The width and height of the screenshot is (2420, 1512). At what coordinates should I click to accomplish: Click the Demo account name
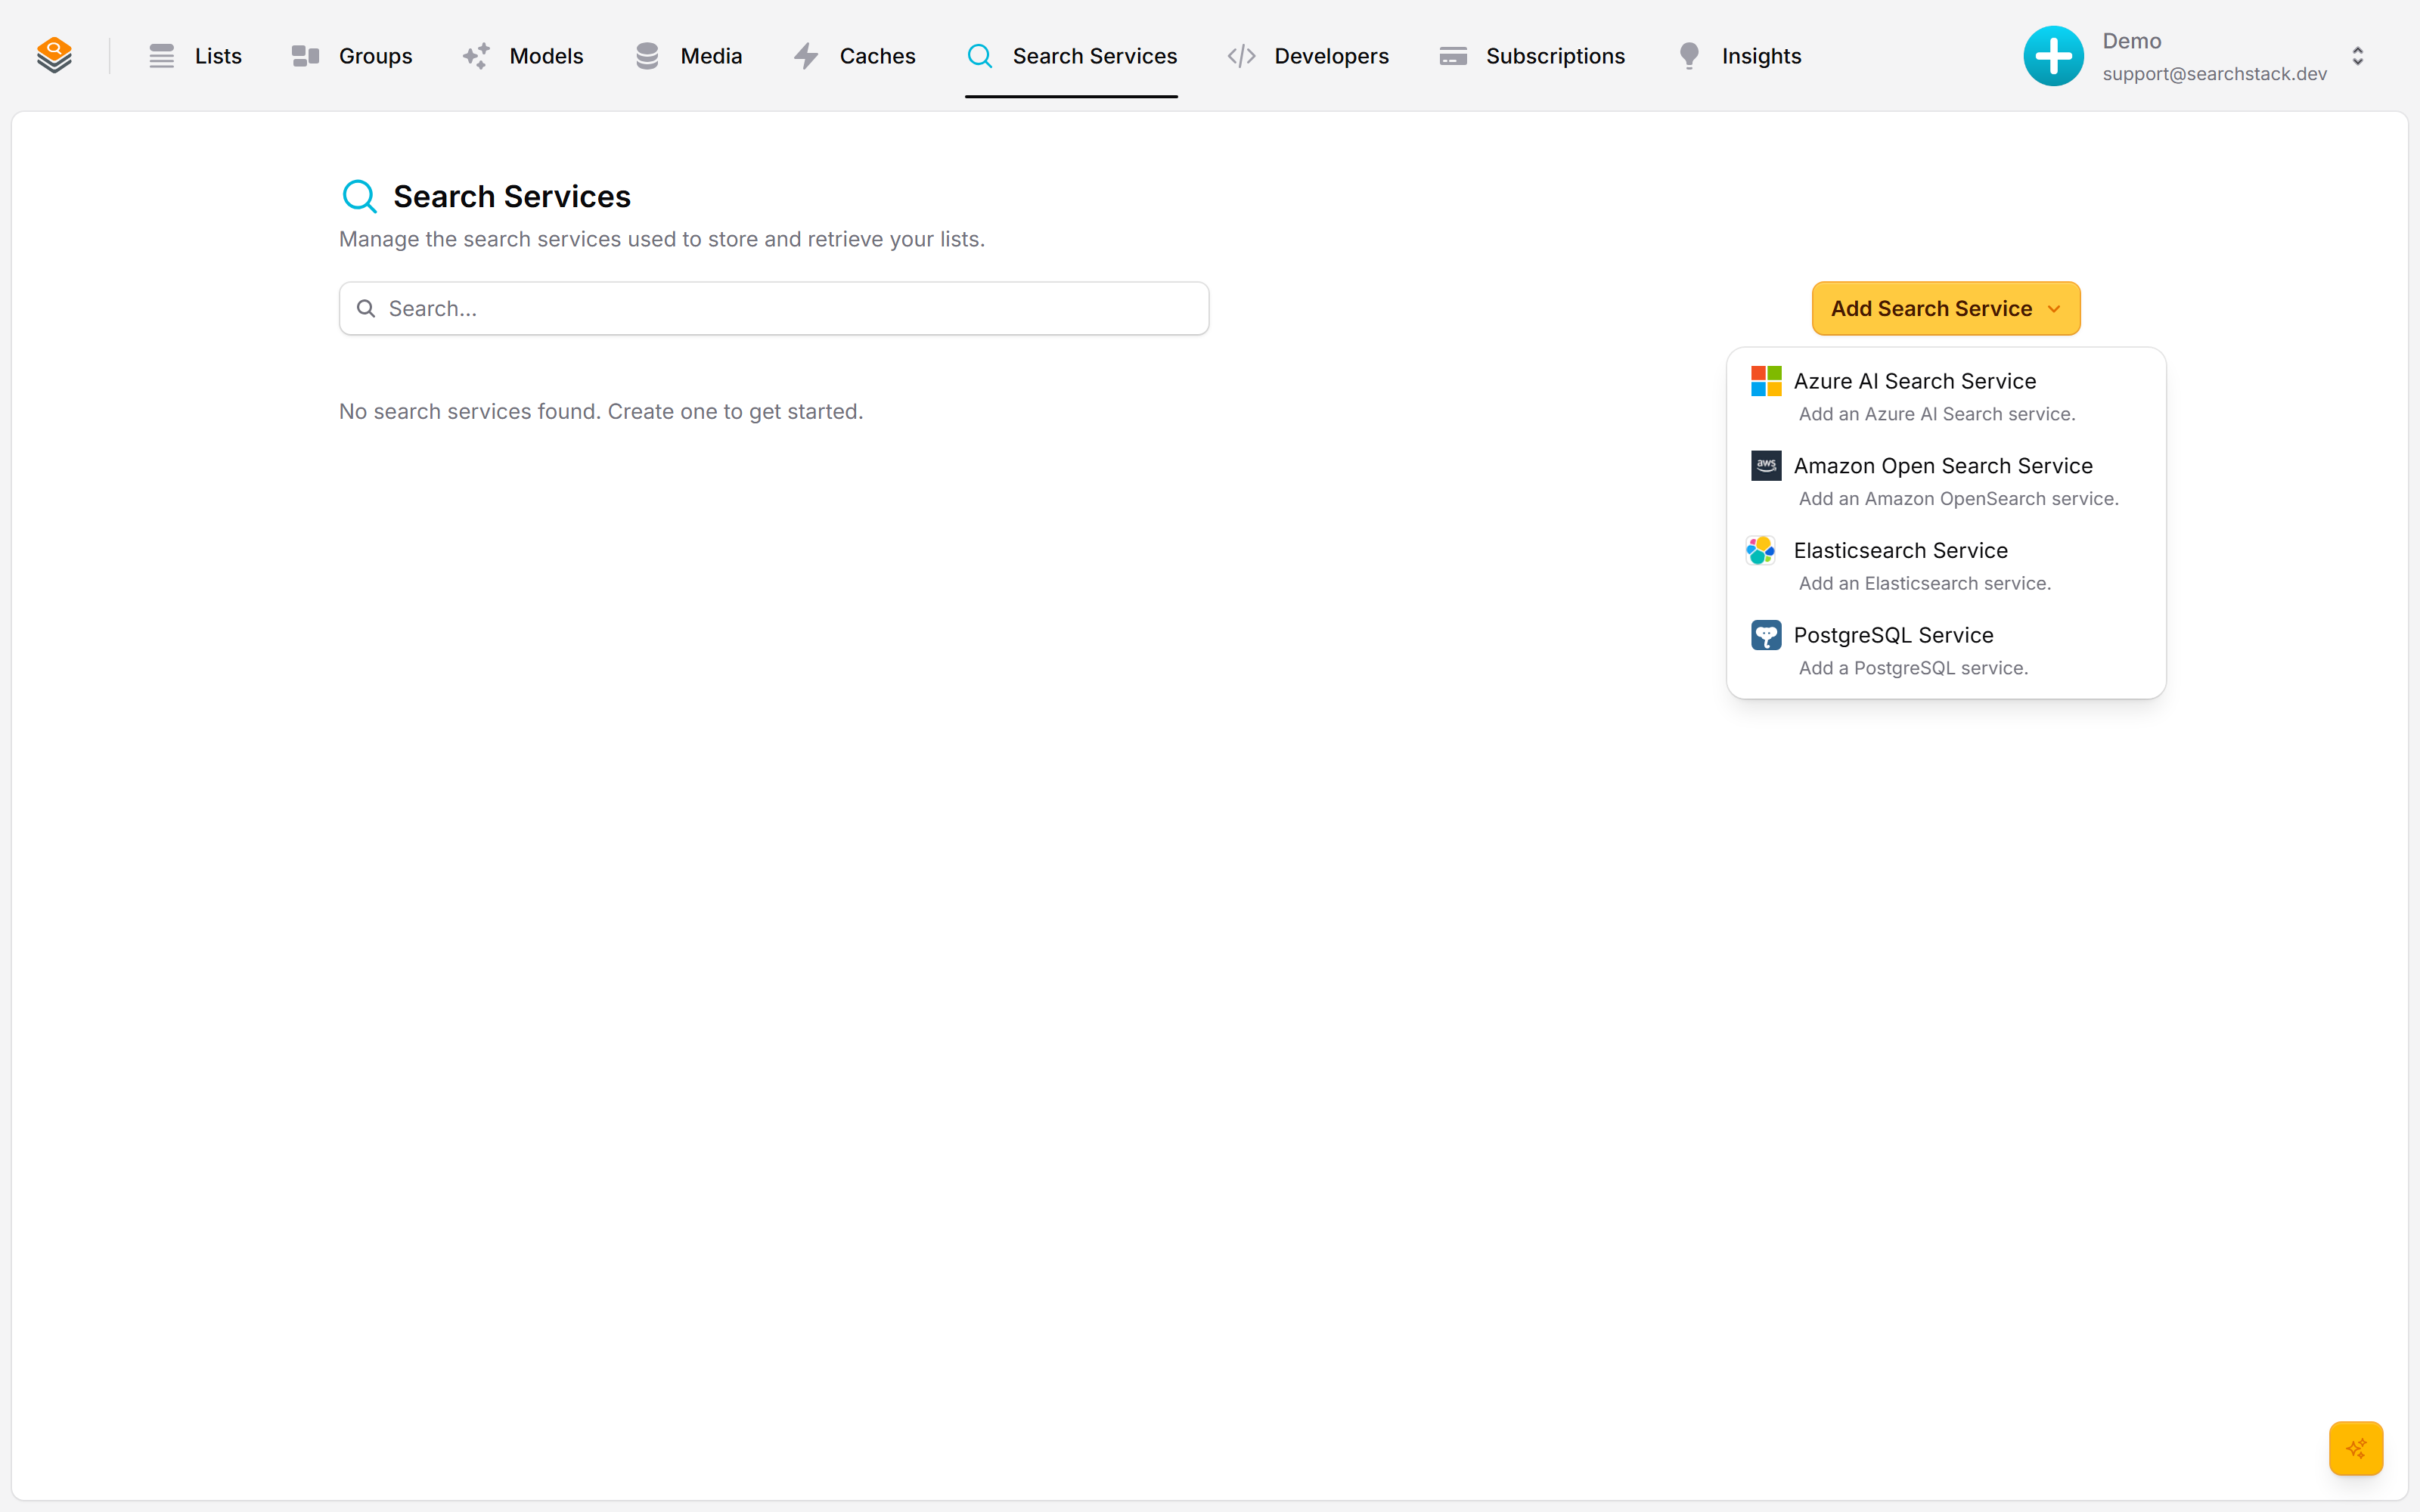pyautogui.click(x=2131, y=41)
